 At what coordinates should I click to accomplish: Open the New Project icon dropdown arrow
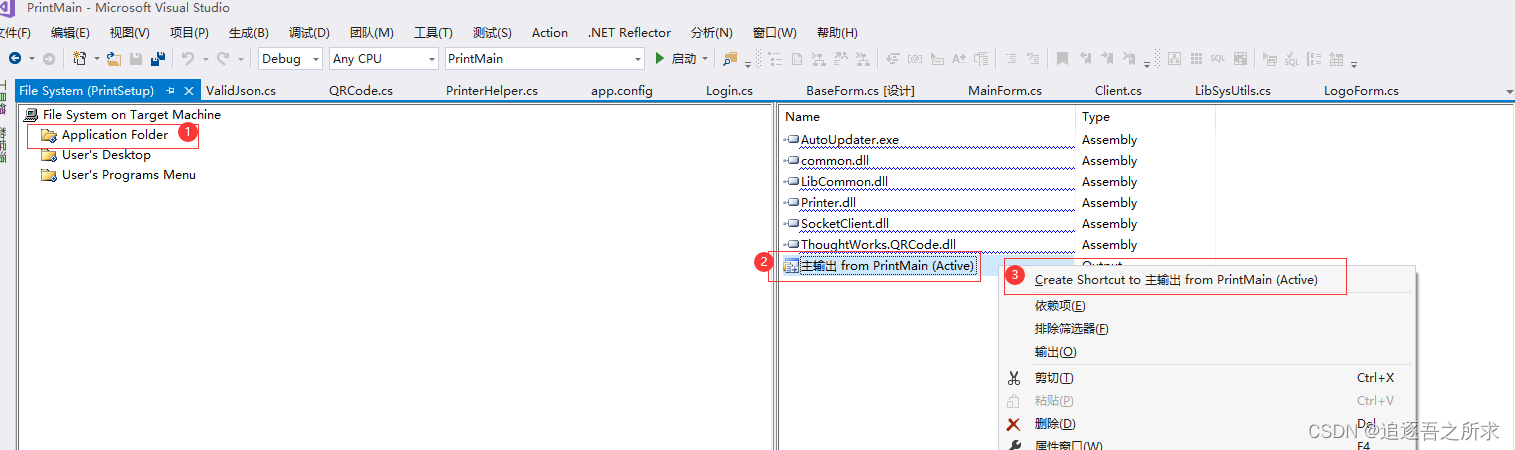[x=97, y=59]
